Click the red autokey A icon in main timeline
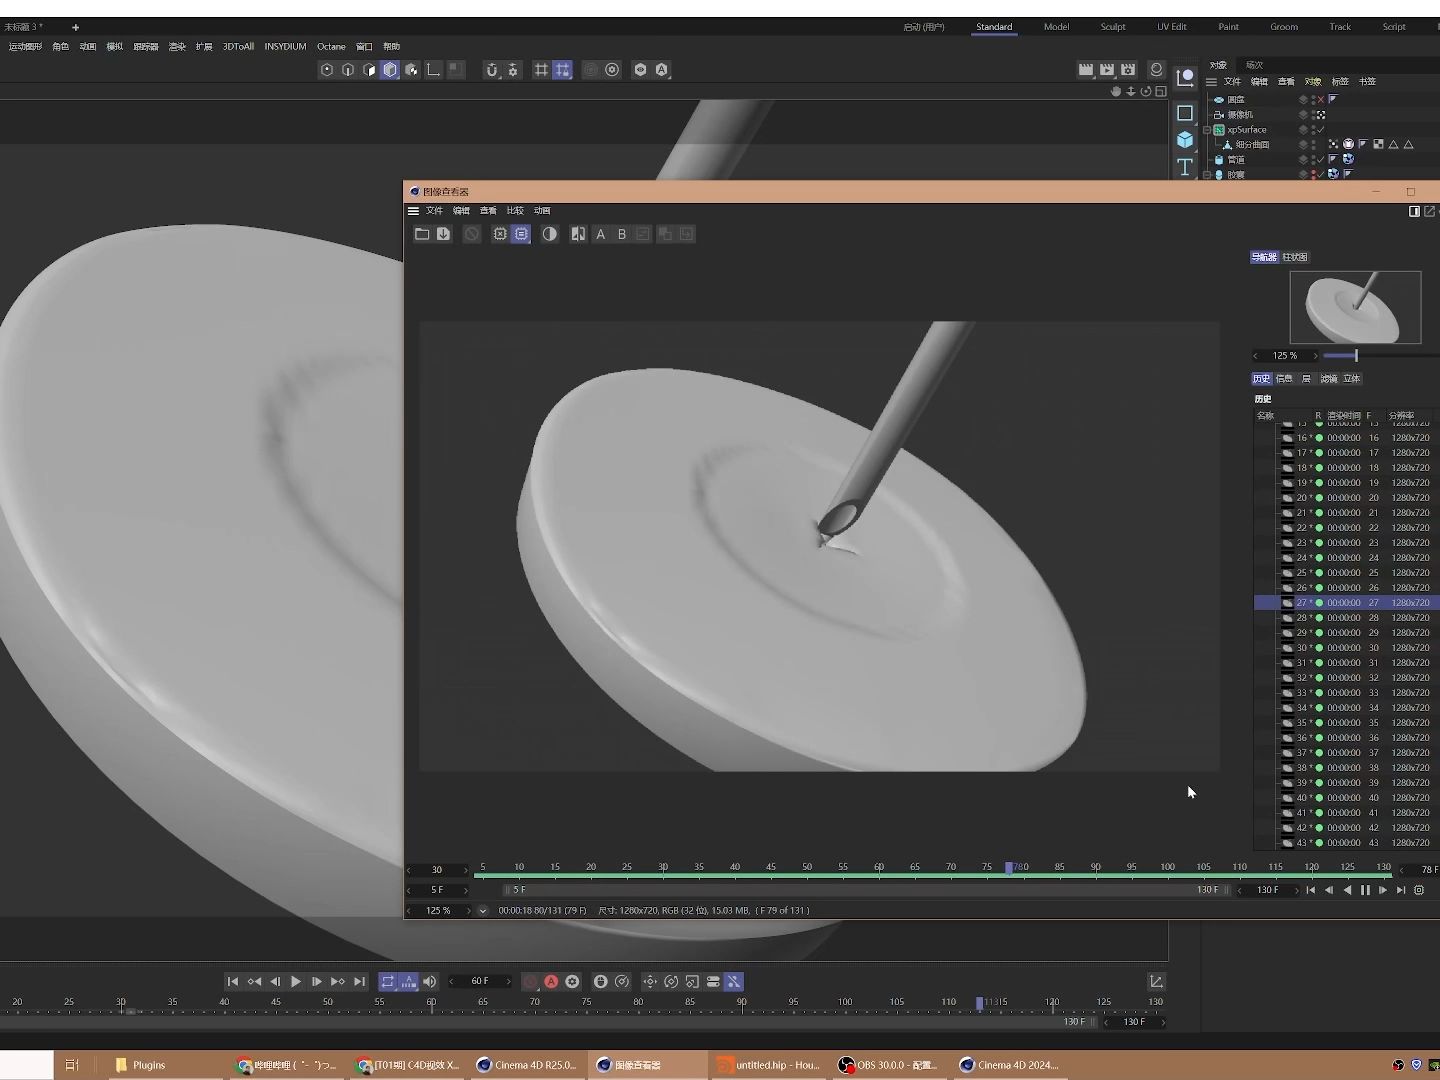 (x=551, y=982)
